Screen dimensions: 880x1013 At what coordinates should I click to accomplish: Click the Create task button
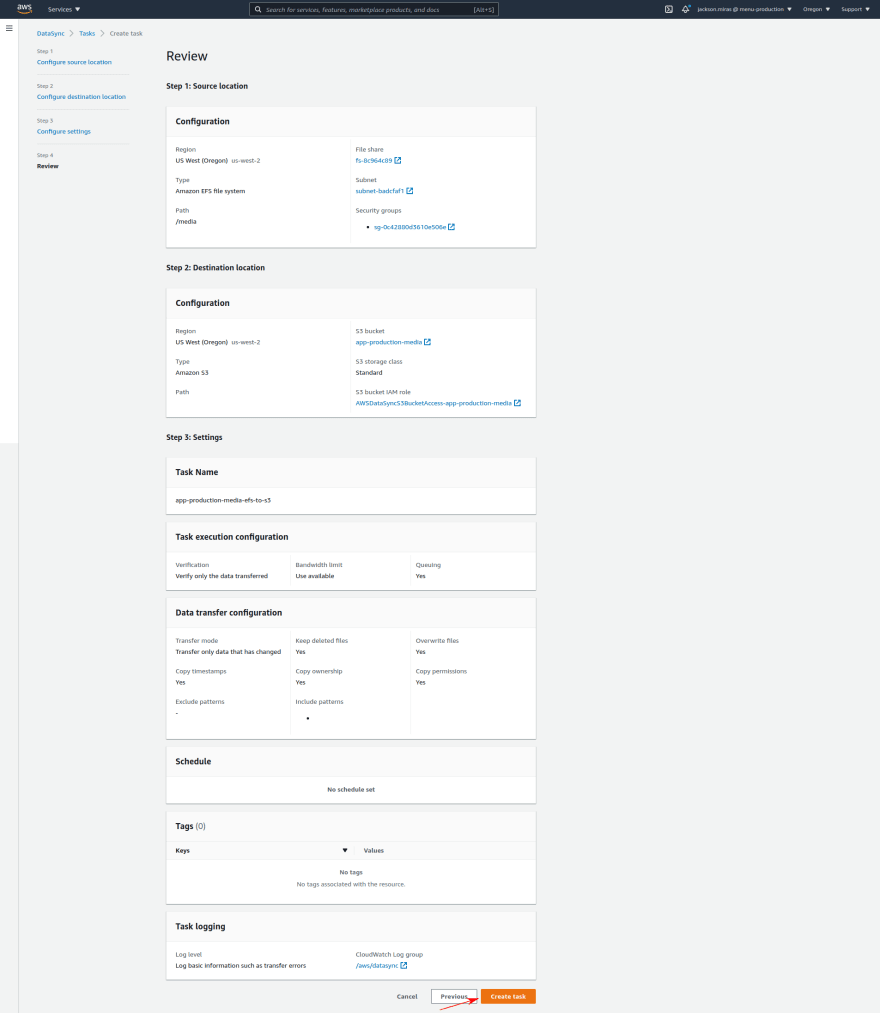tap(508, 996)
